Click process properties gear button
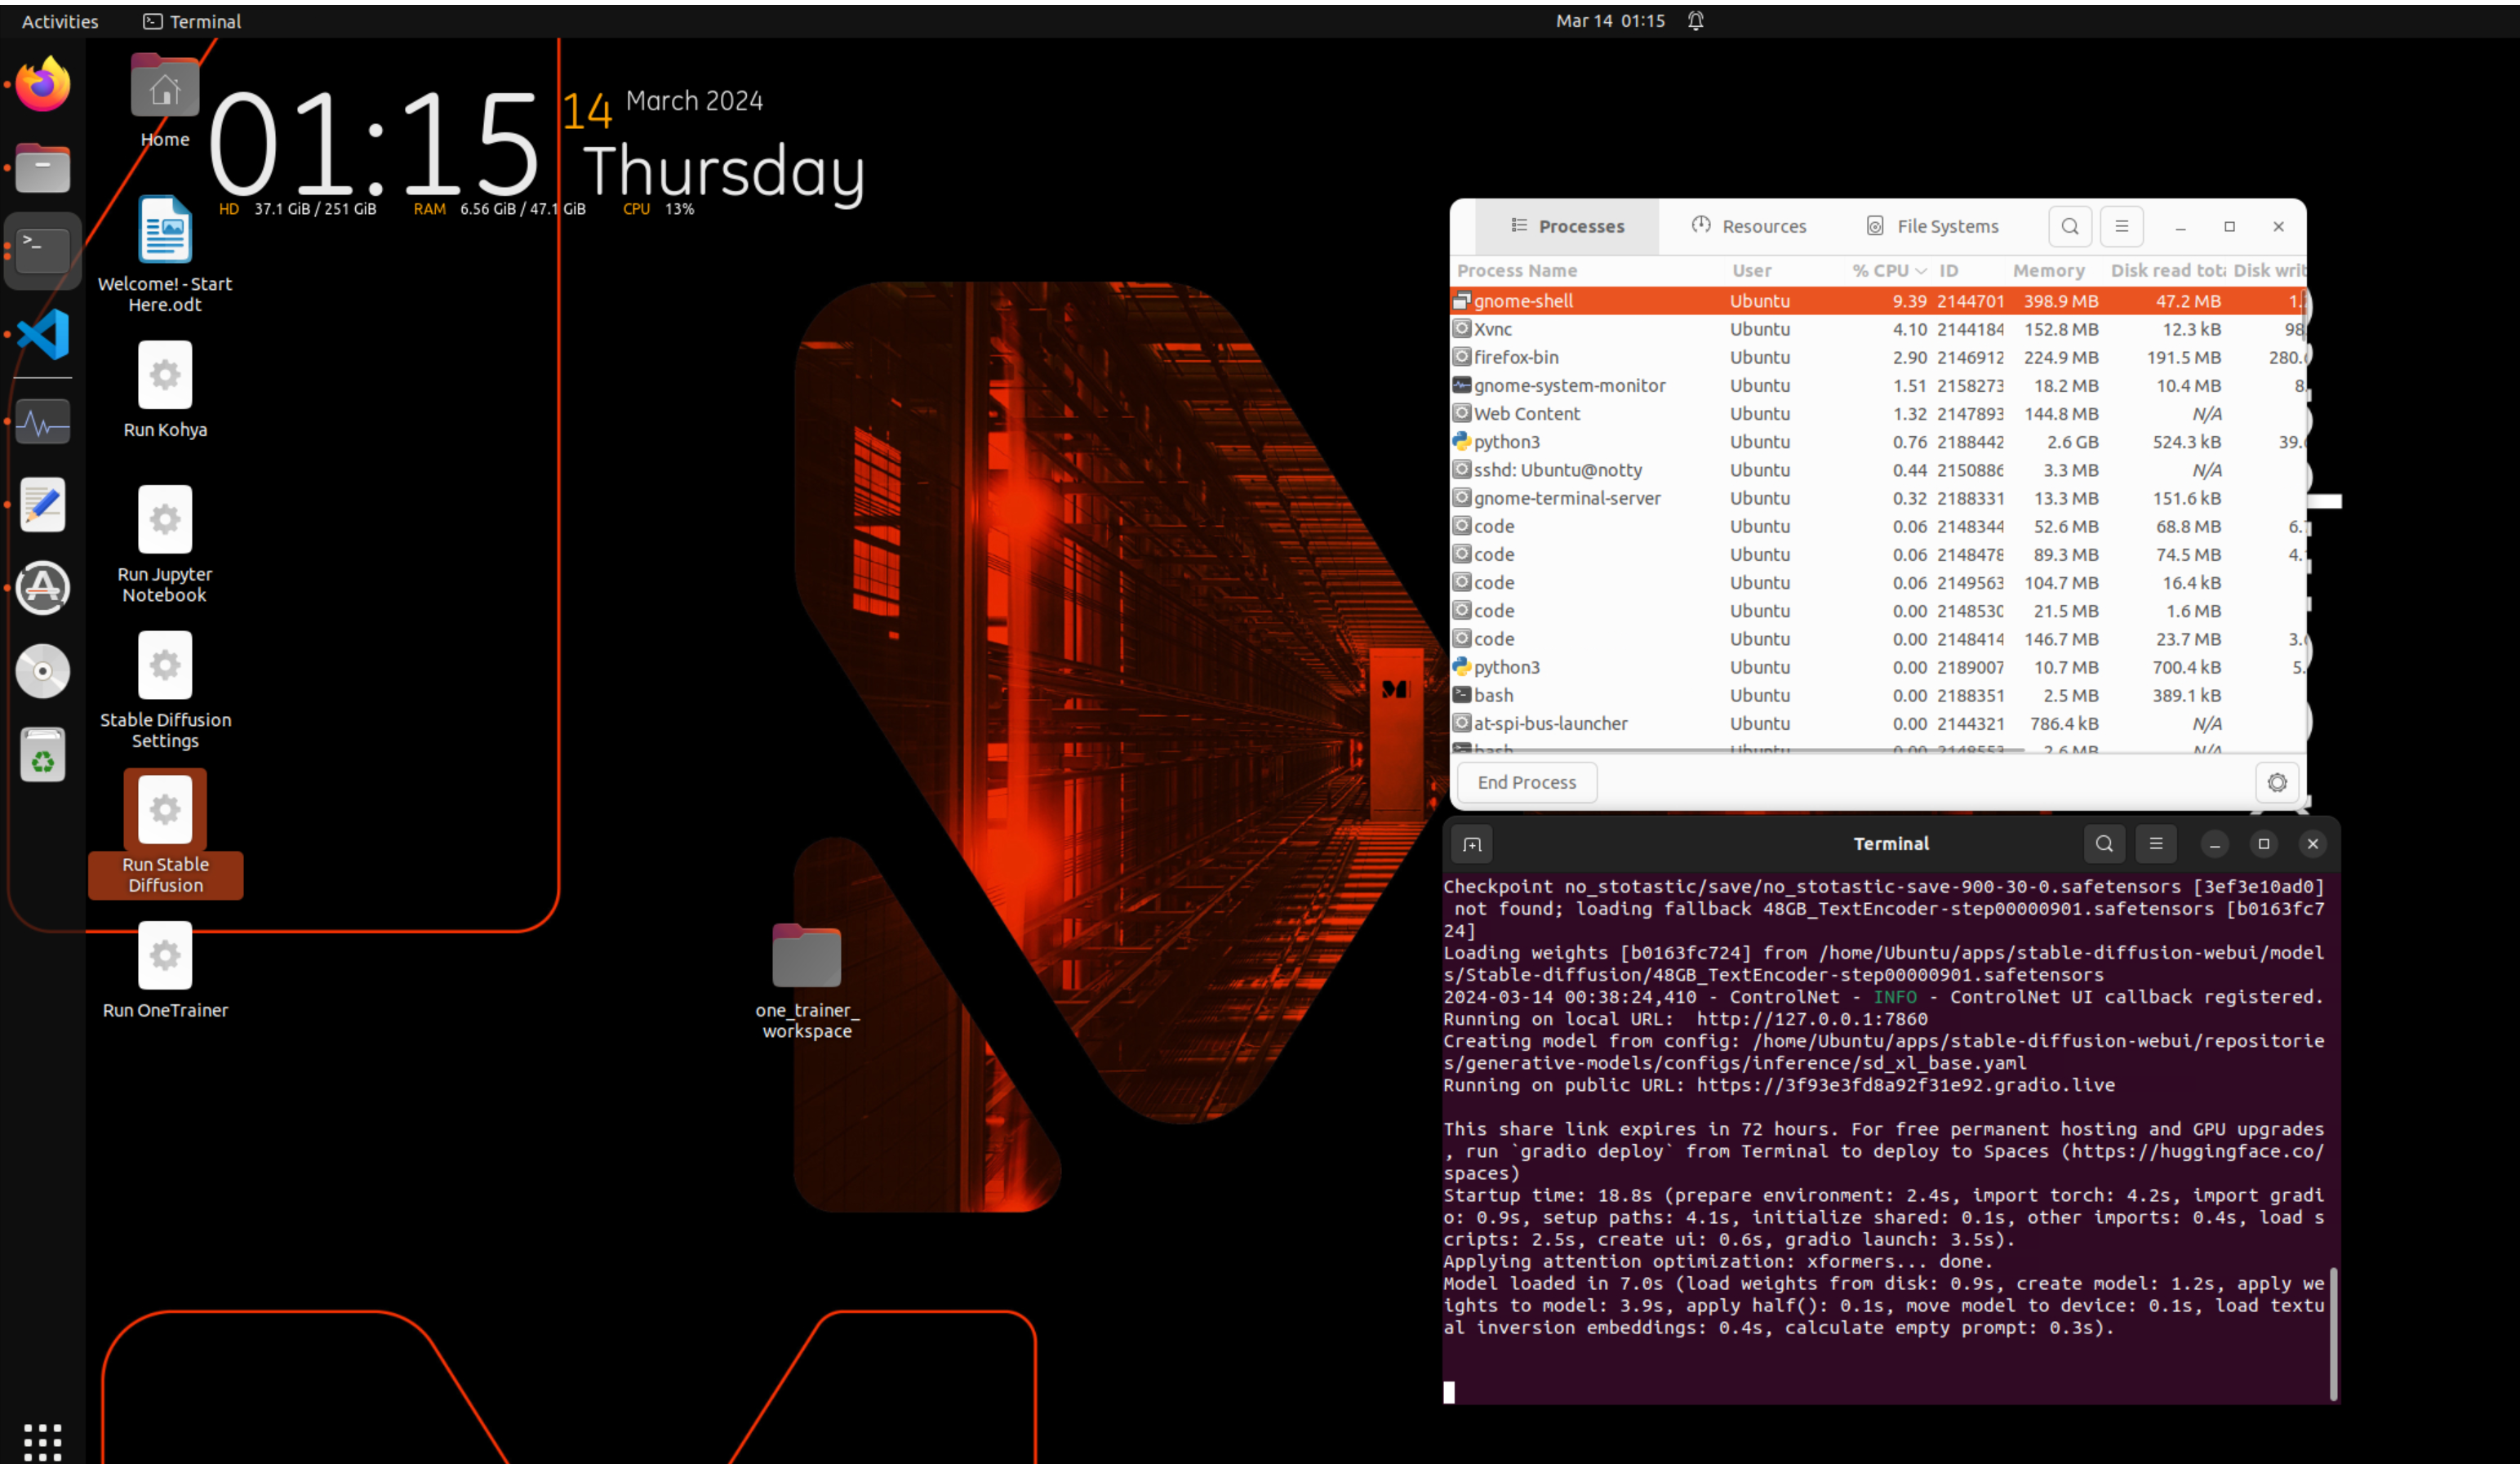2520x1464 pixels. tap(2276, 782)
